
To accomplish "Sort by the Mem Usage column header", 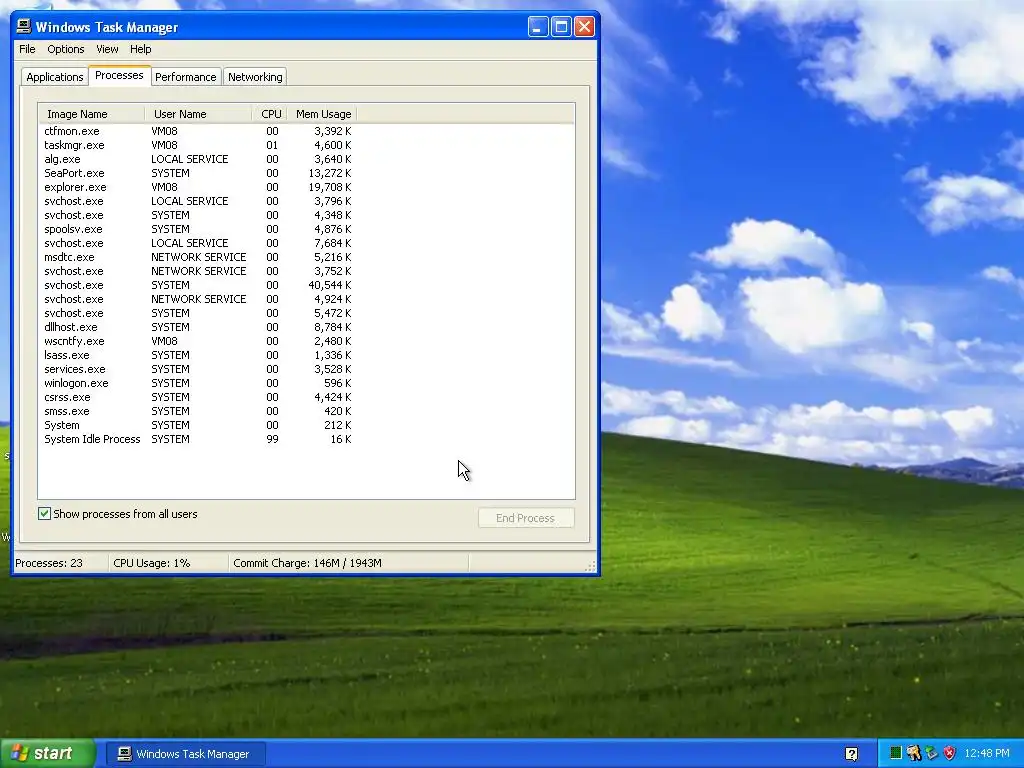I will (323, 114).
